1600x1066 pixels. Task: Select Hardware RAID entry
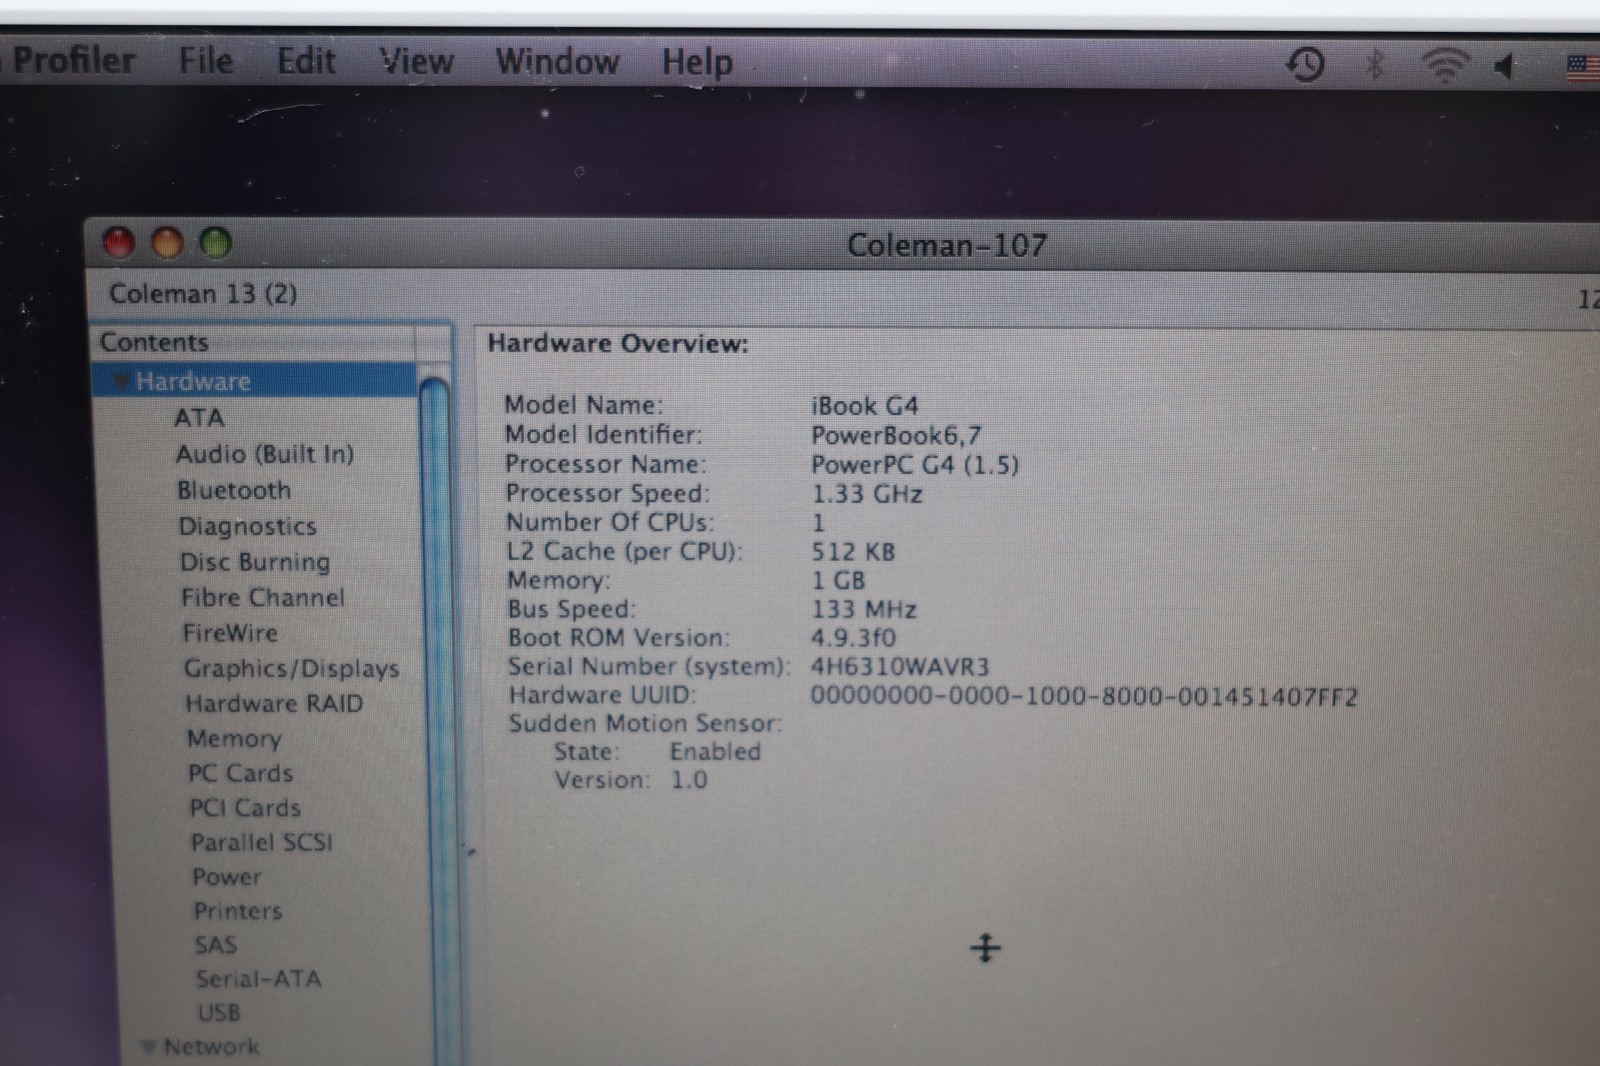pyautogui.click(x=274, y=703)
